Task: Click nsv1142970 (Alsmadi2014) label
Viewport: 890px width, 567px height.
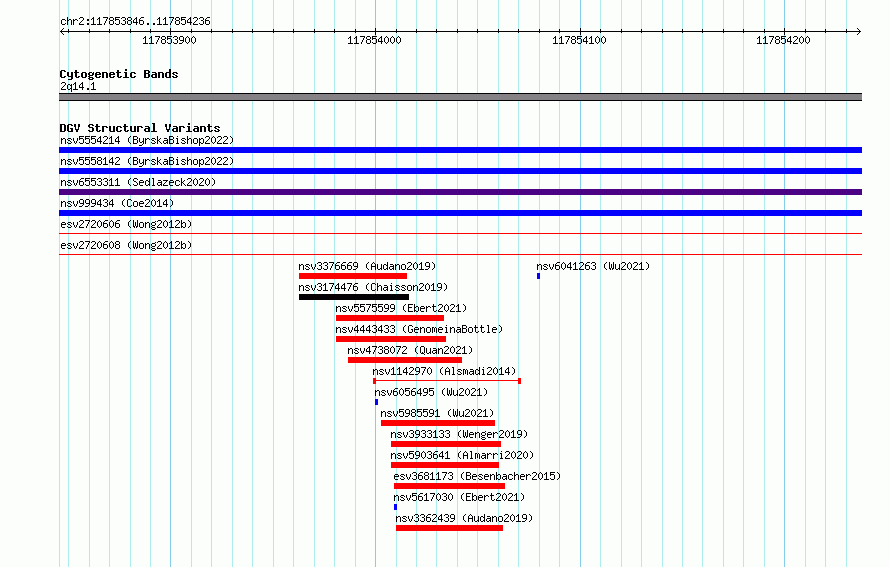Action: pyautogui.click(x=444, y=371)
